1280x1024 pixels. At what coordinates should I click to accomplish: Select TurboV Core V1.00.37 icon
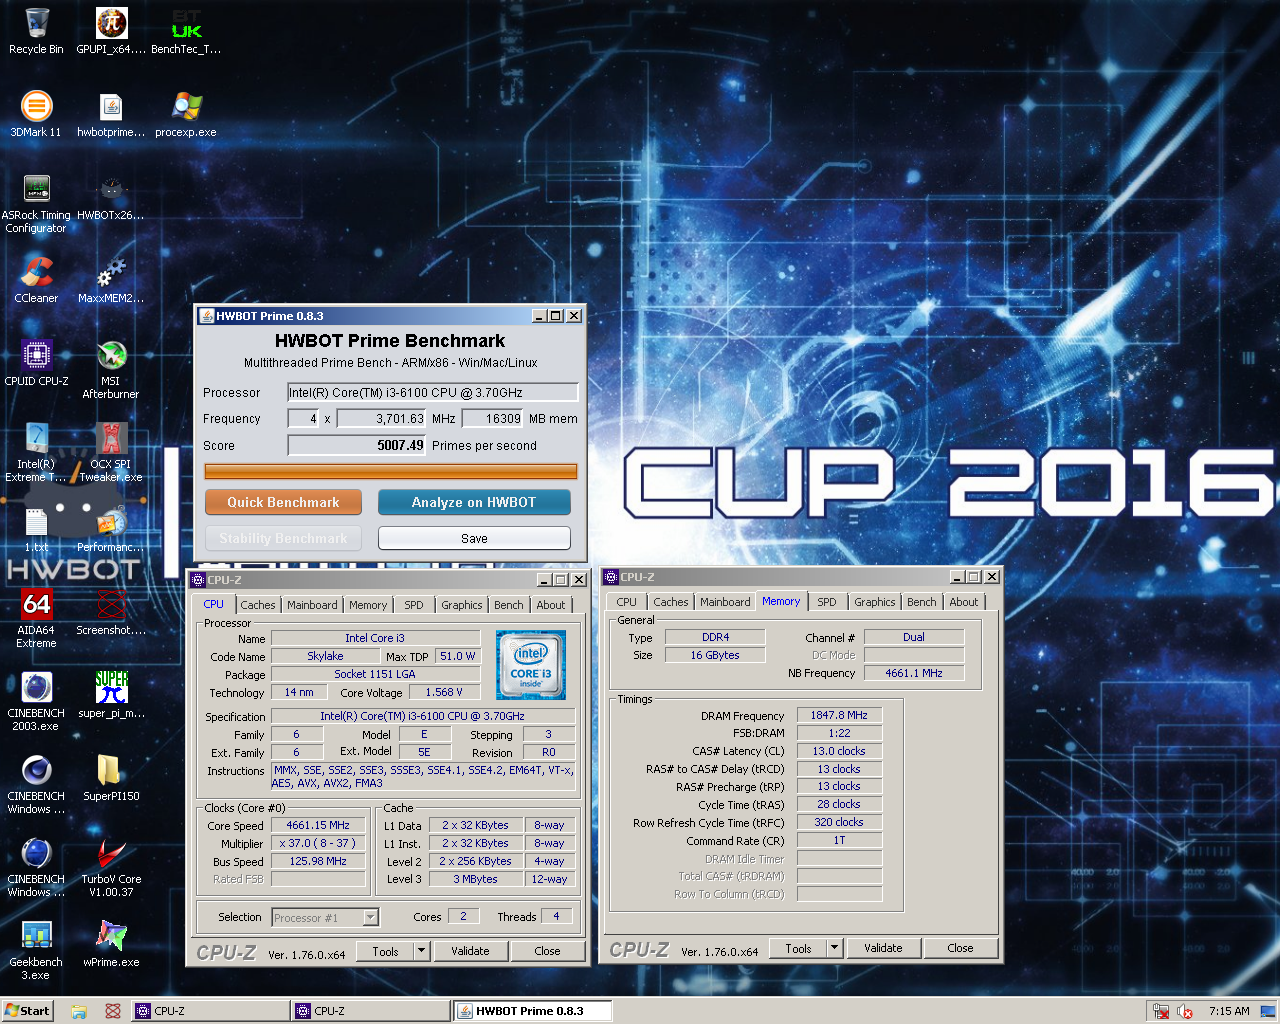111,867
